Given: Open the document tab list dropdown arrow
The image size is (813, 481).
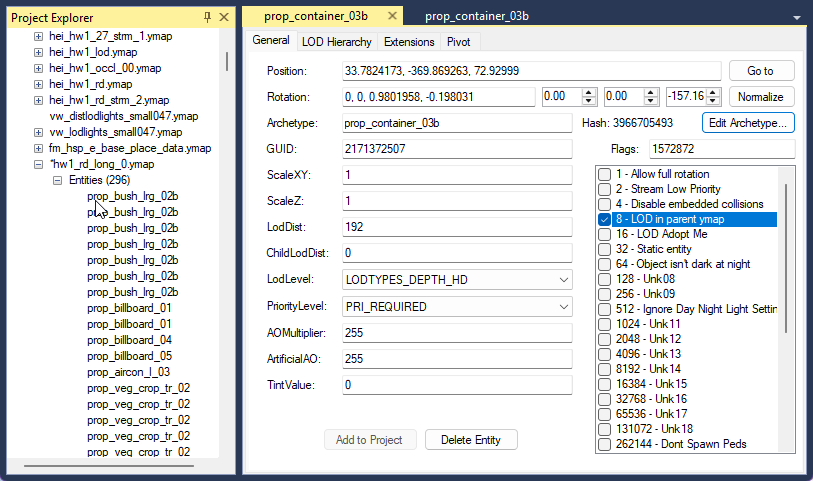Looking at the screenshot, I should click(x=796, y=18).
